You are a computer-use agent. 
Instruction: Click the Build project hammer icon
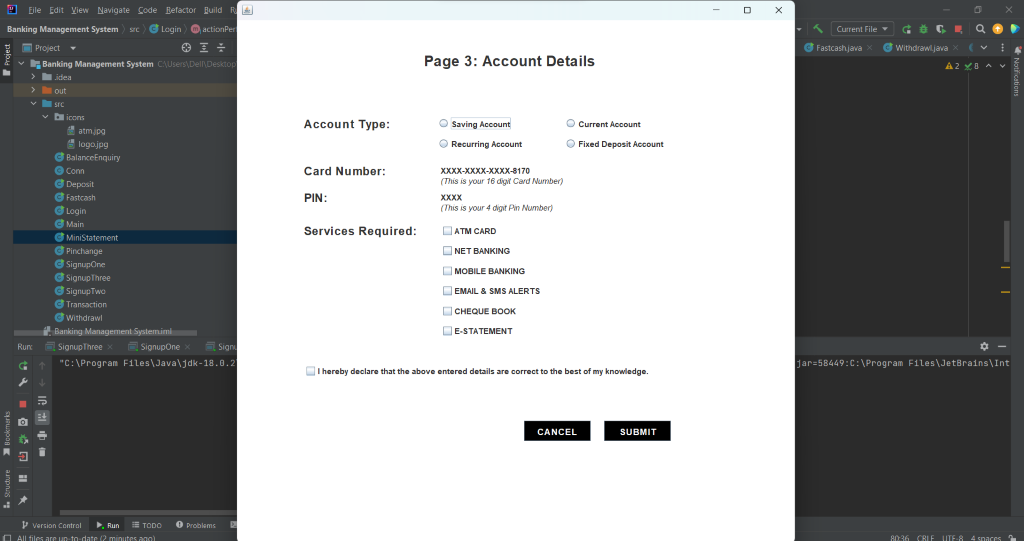click(x=818, y=29)
